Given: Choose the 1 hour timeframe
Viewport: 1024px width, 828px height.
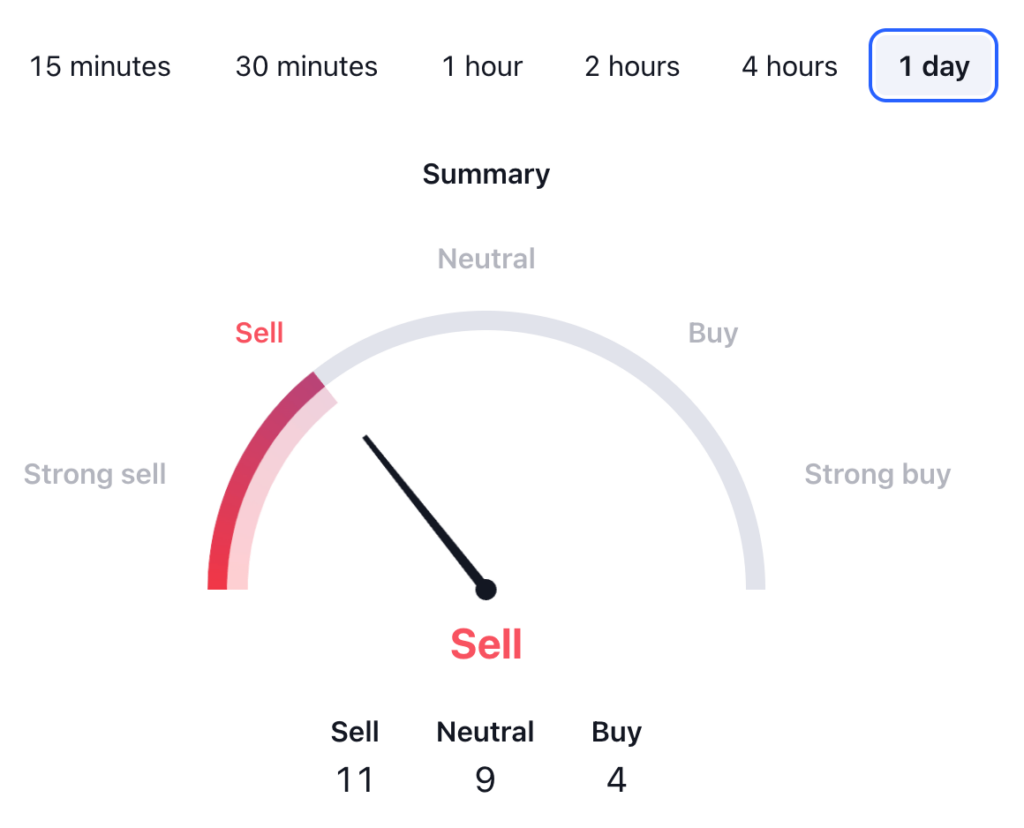Looking at the screenshot, I should pos(482,67).
